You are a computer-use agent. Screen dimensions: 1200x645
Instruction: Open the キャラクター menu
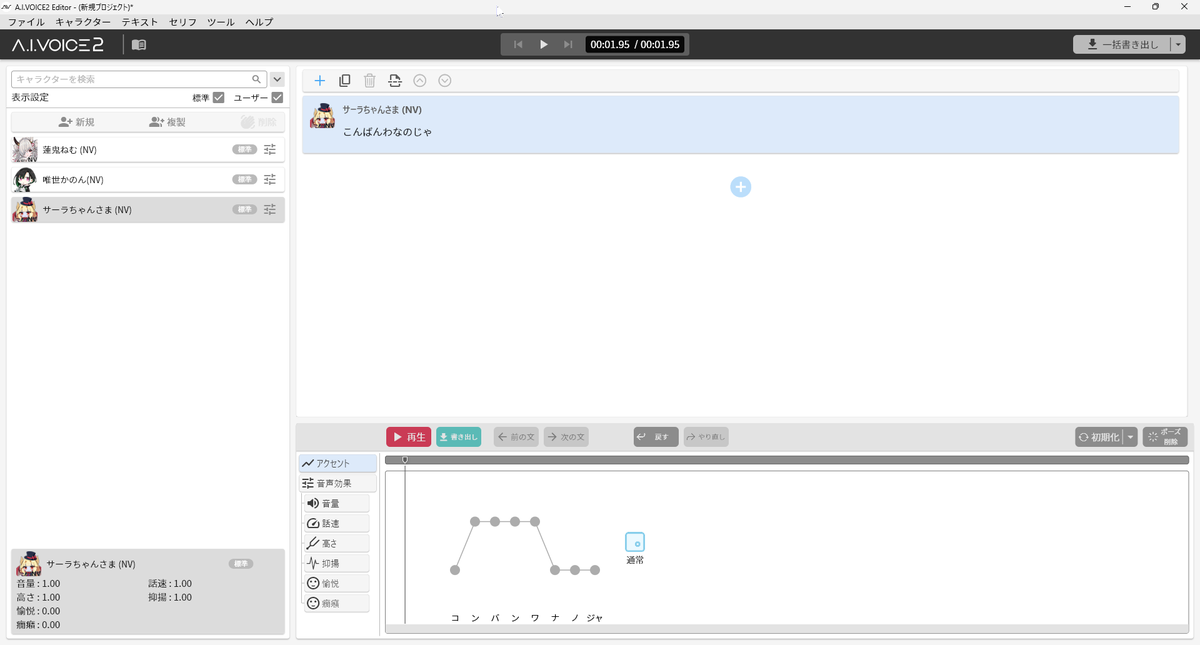(x=83, y=22)
